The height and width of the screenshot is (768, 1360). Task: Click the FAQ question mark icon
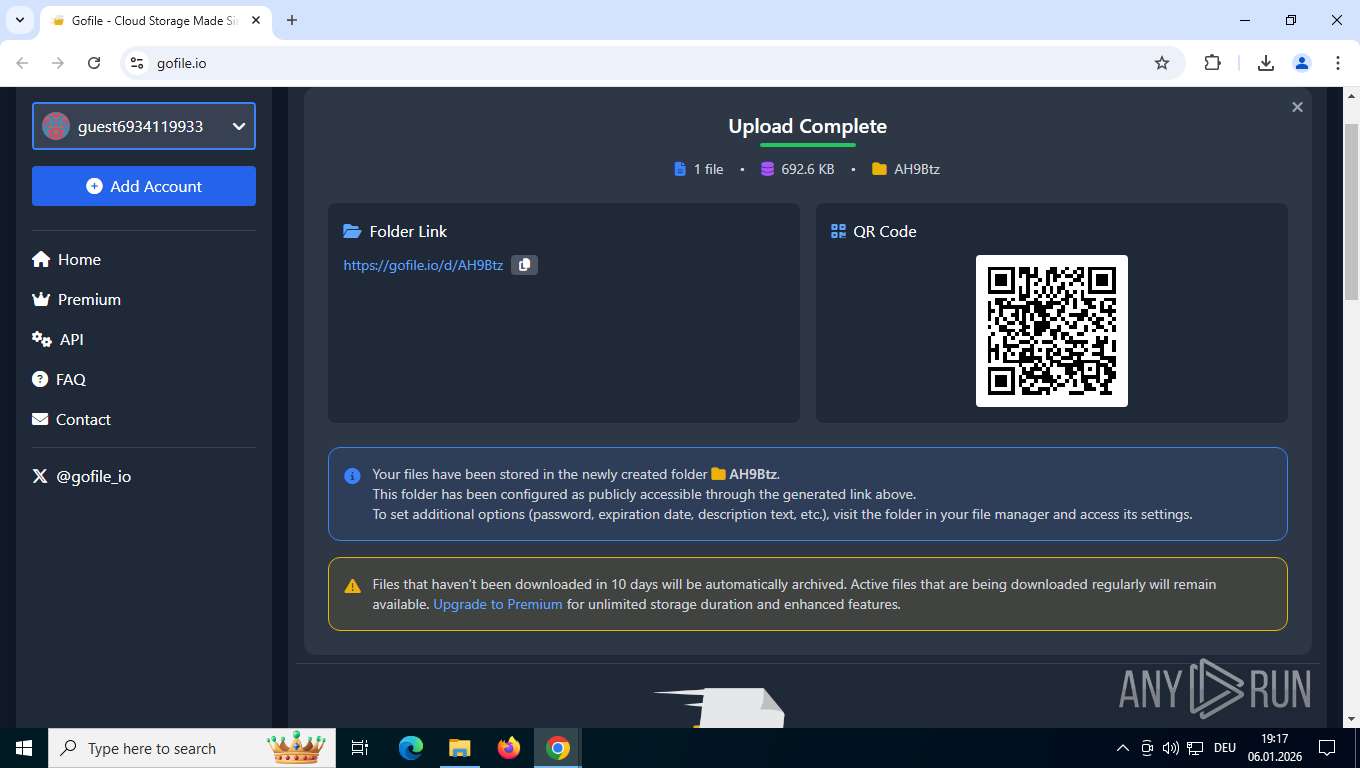pos(40,379)
